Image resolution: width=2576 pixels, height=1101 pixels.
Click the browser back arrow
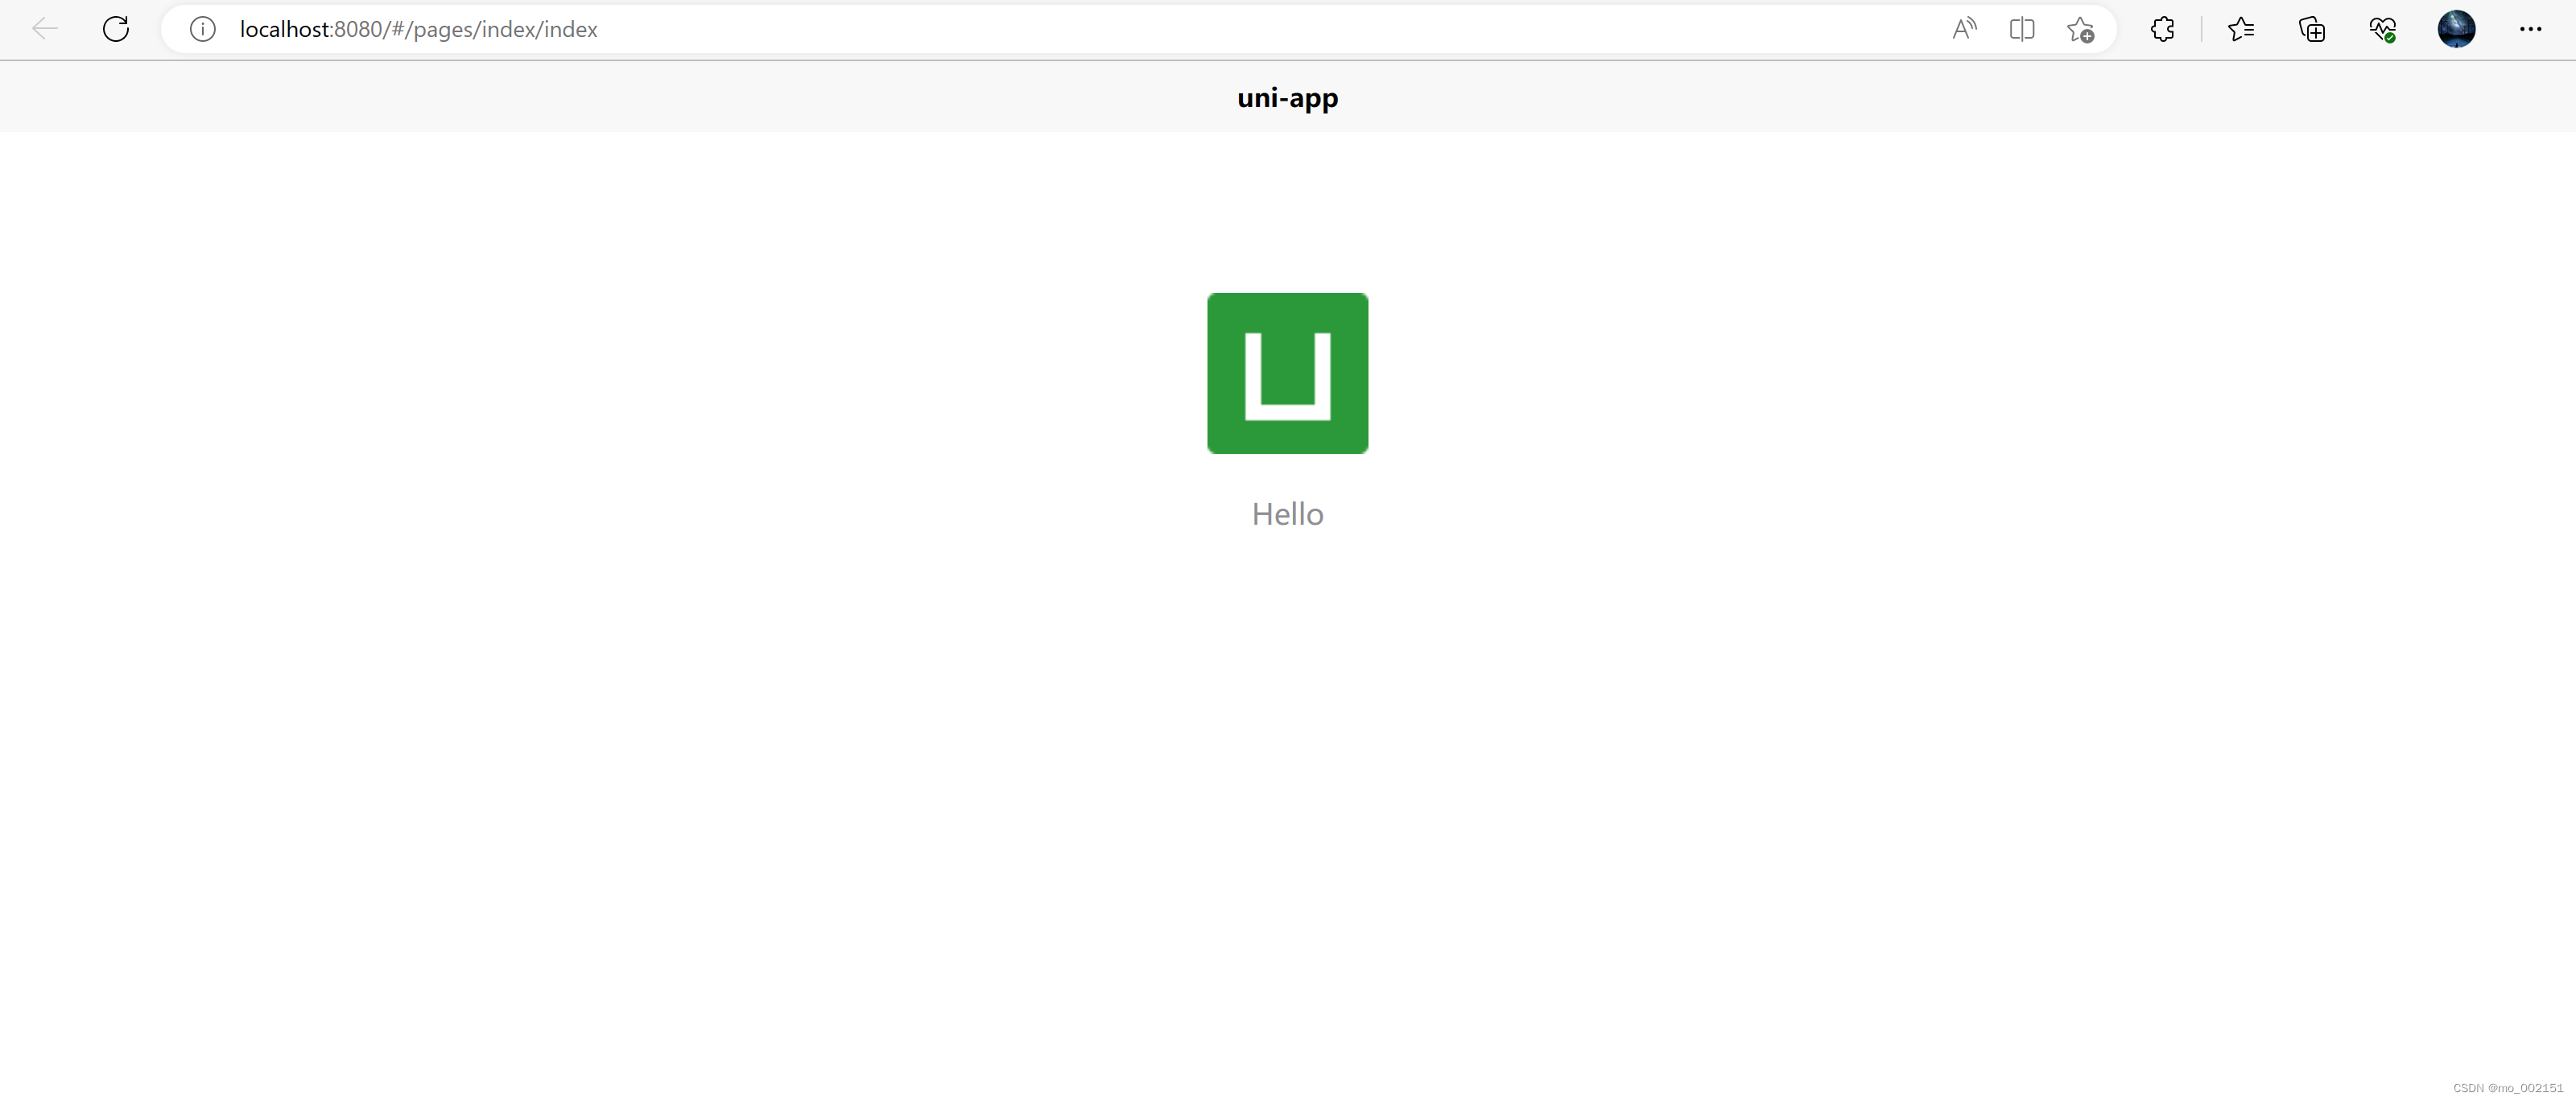[x=45, y=29]
